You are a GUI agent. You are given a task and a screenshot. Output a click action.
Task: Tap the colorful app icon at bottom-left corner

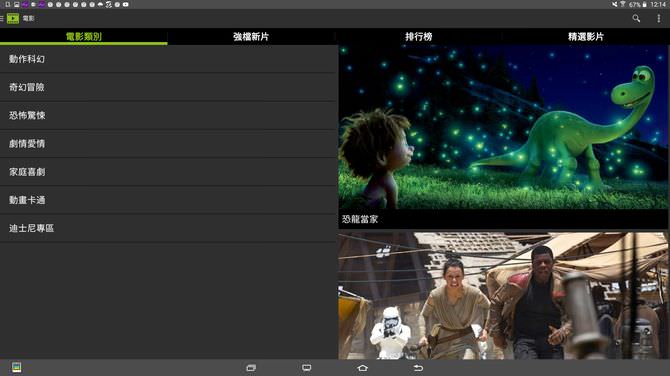click(x=16, y=367)
